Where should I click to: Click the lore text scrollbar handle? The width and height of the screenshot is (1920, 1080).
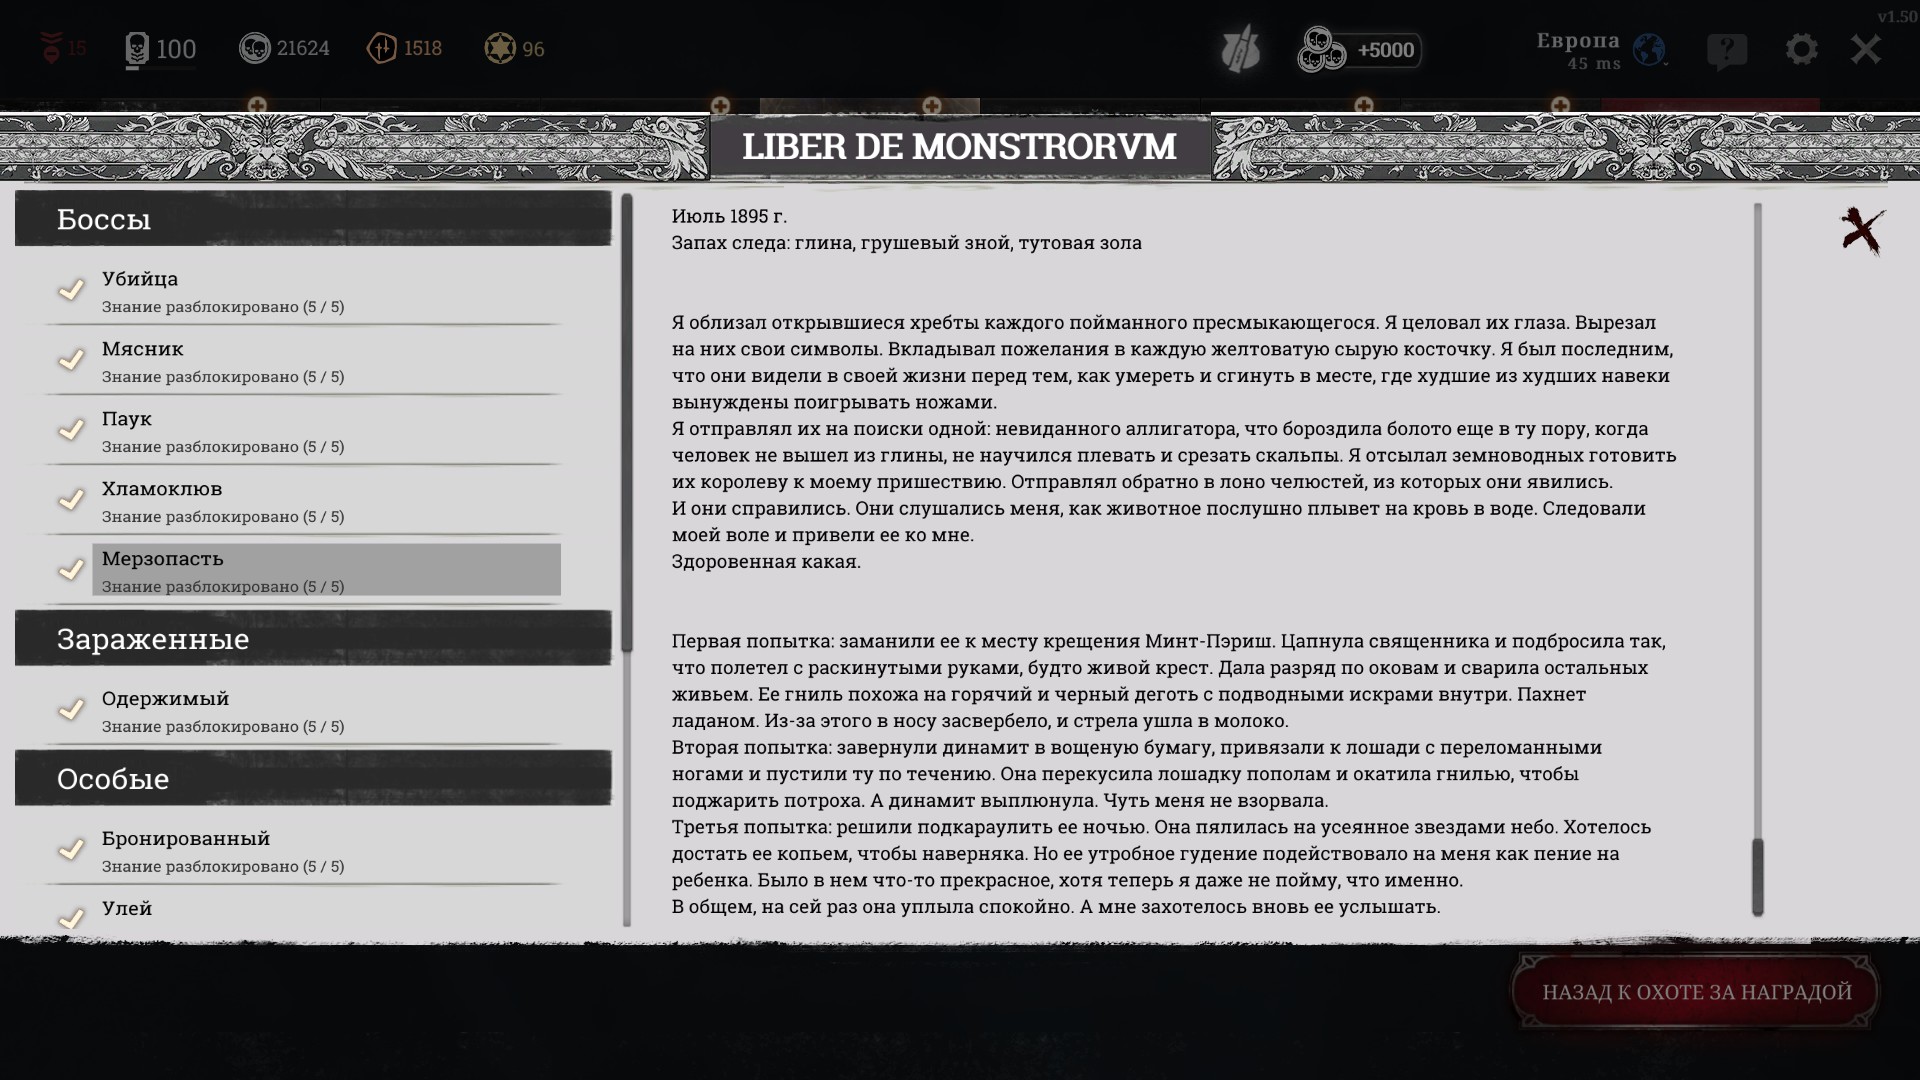1757,875
